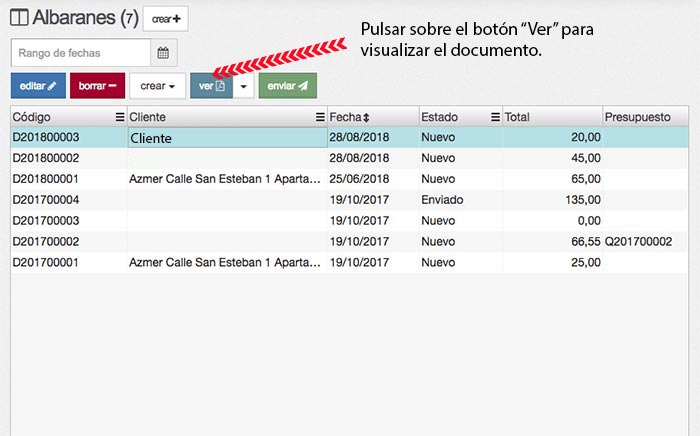
Task: Open the Cliente column menu icon
Action: click(320, 117)
